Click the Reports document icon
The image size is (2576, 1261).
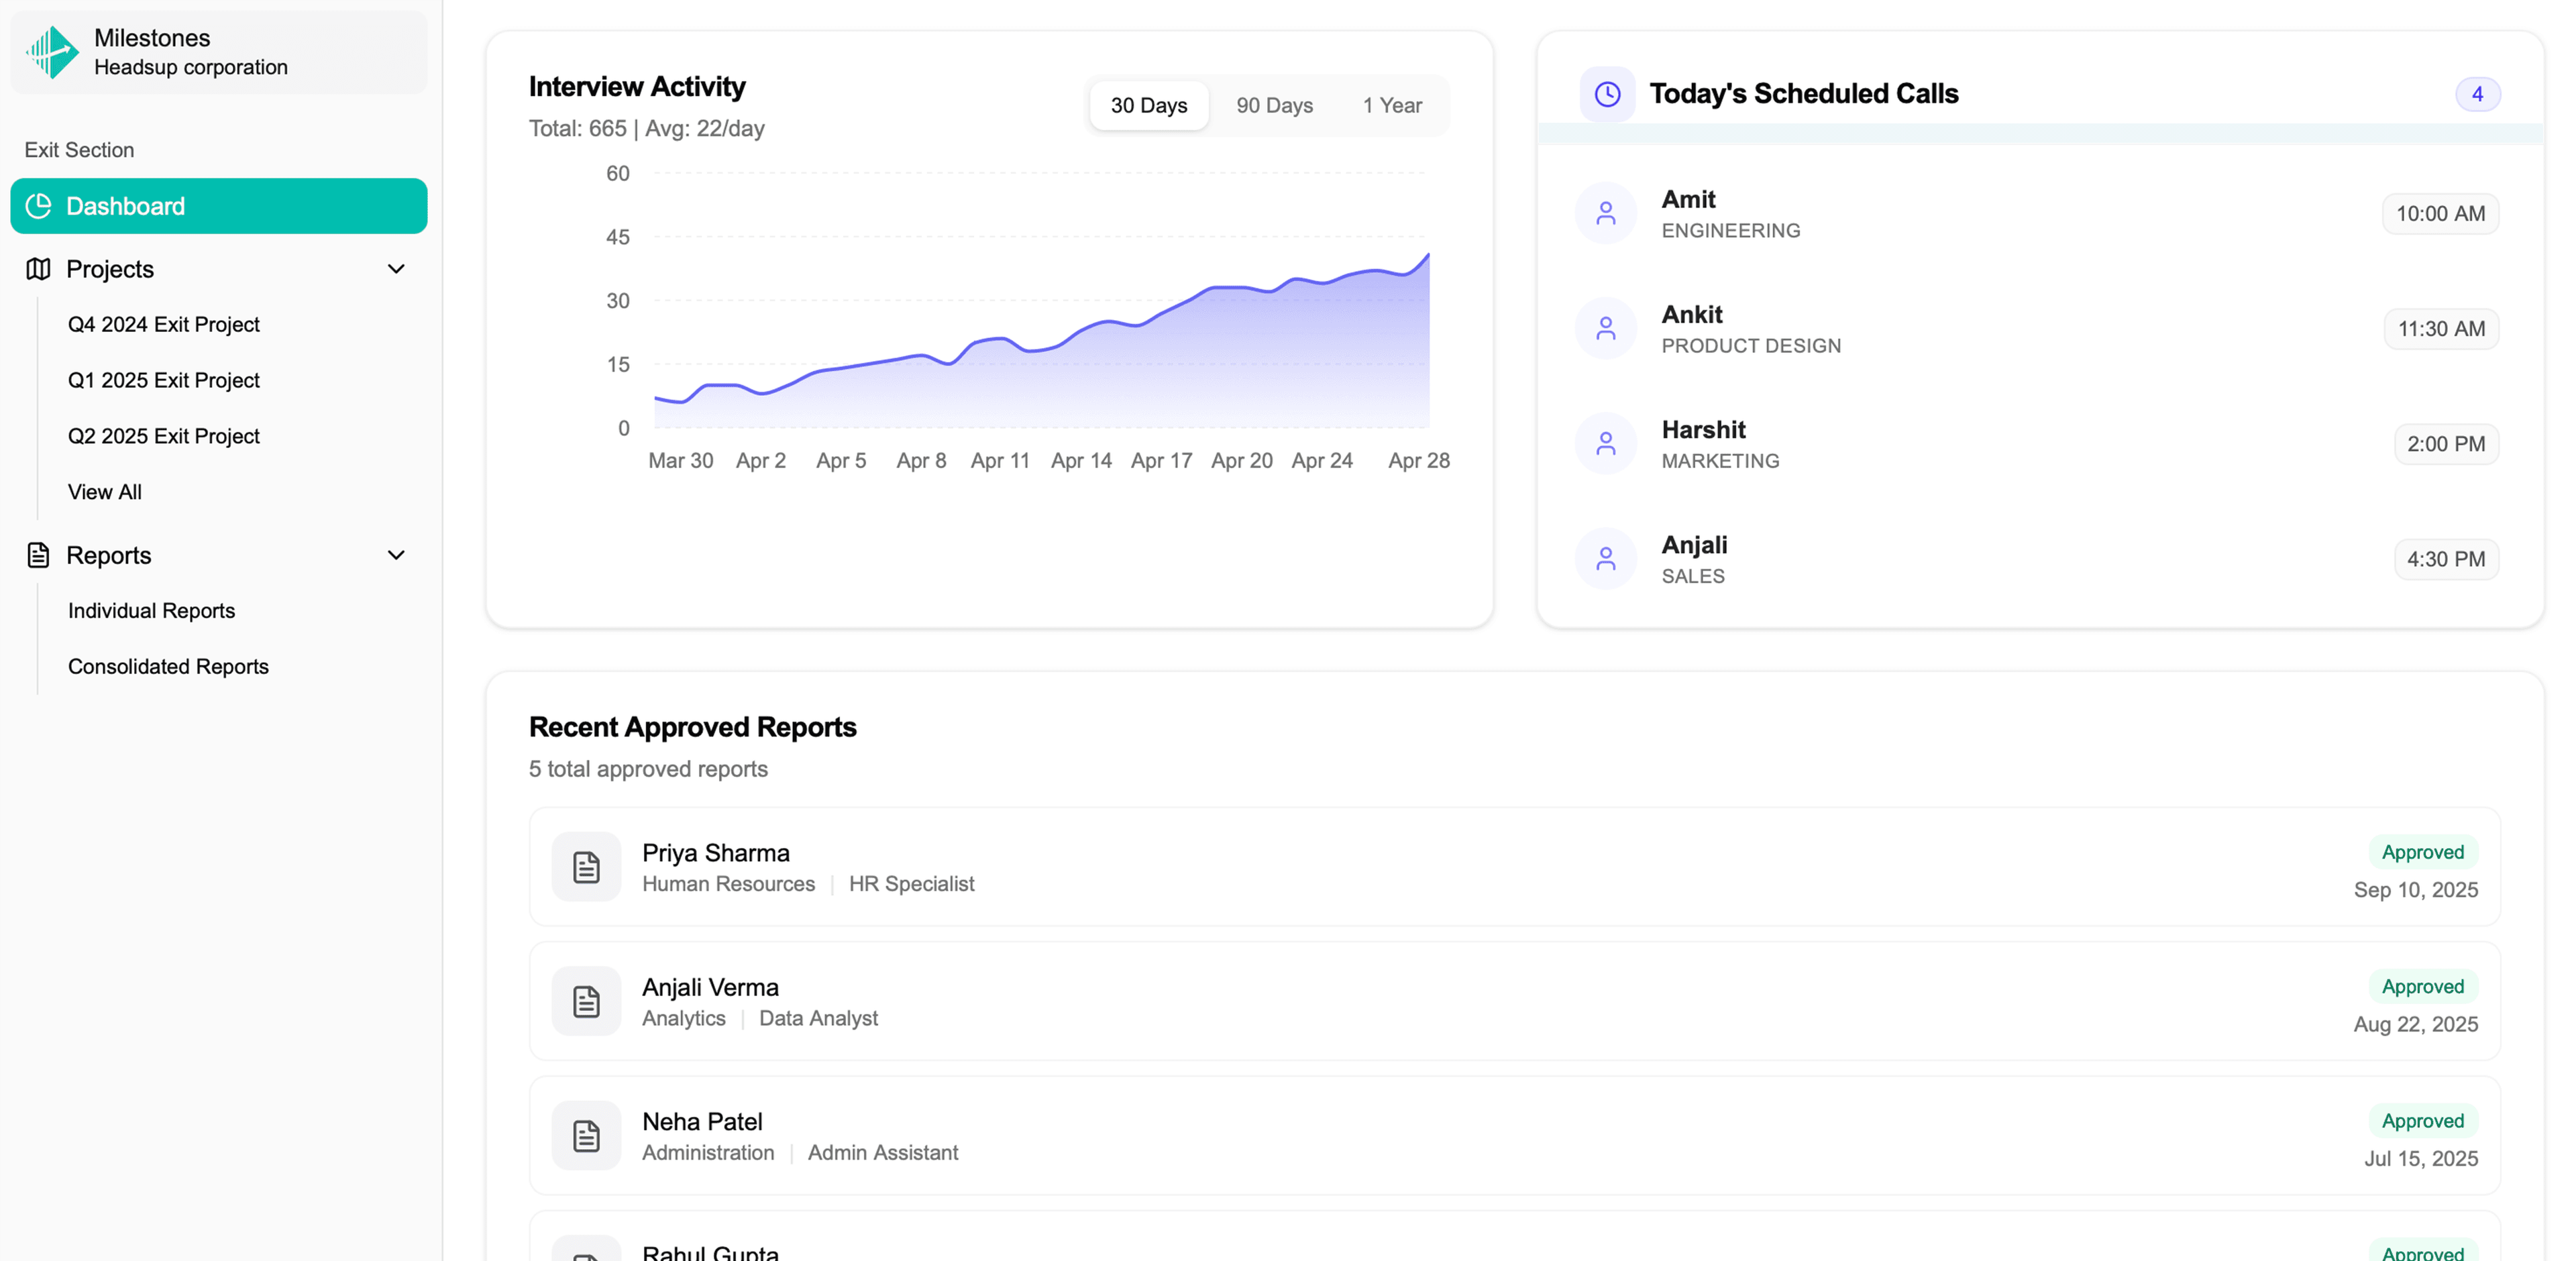38,555
